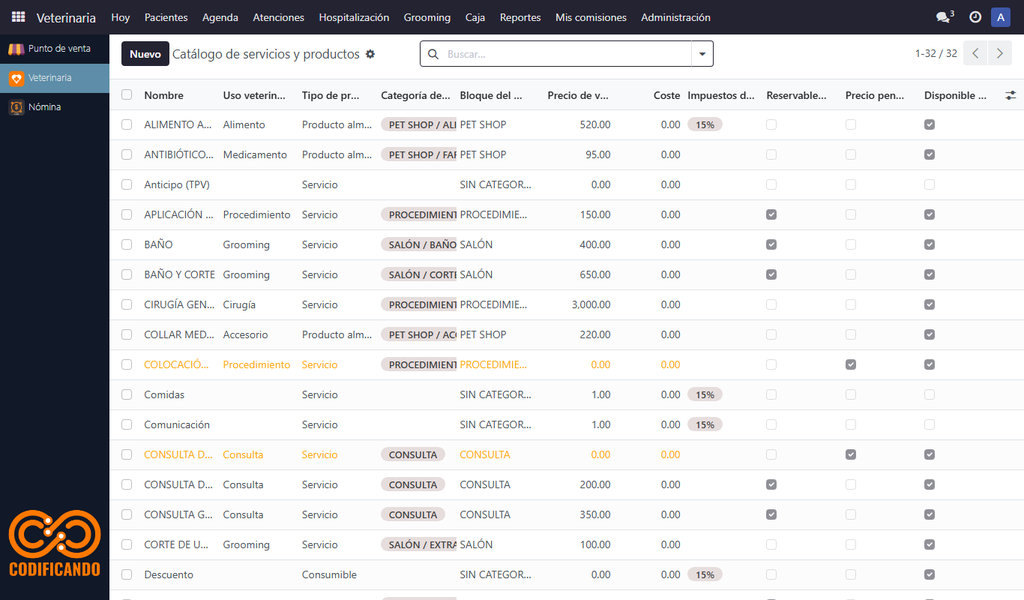Click the catalog settings gear icon
The image size is (1024, 600).
click(x=370, y=54)
